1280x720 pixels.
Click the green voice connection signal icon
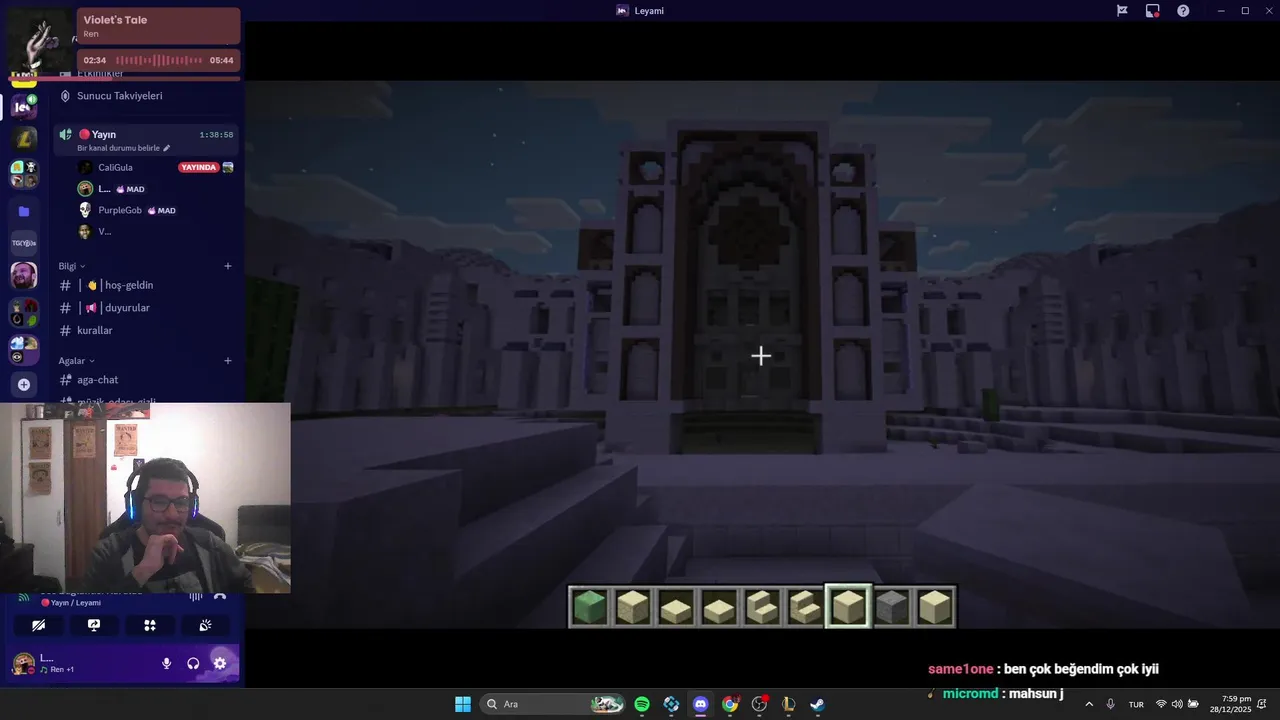point(24,597)
